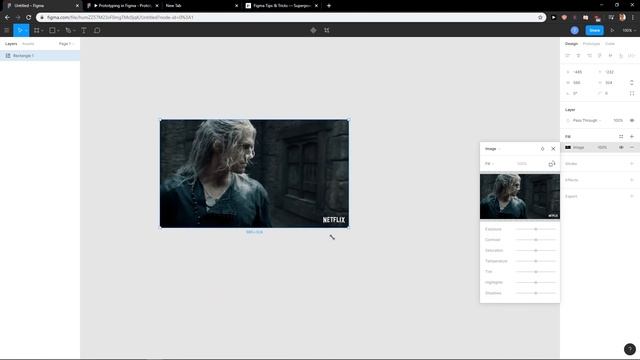
Task: Click blend mode drop icon in Image popup
Action: (x=542, y=149)
